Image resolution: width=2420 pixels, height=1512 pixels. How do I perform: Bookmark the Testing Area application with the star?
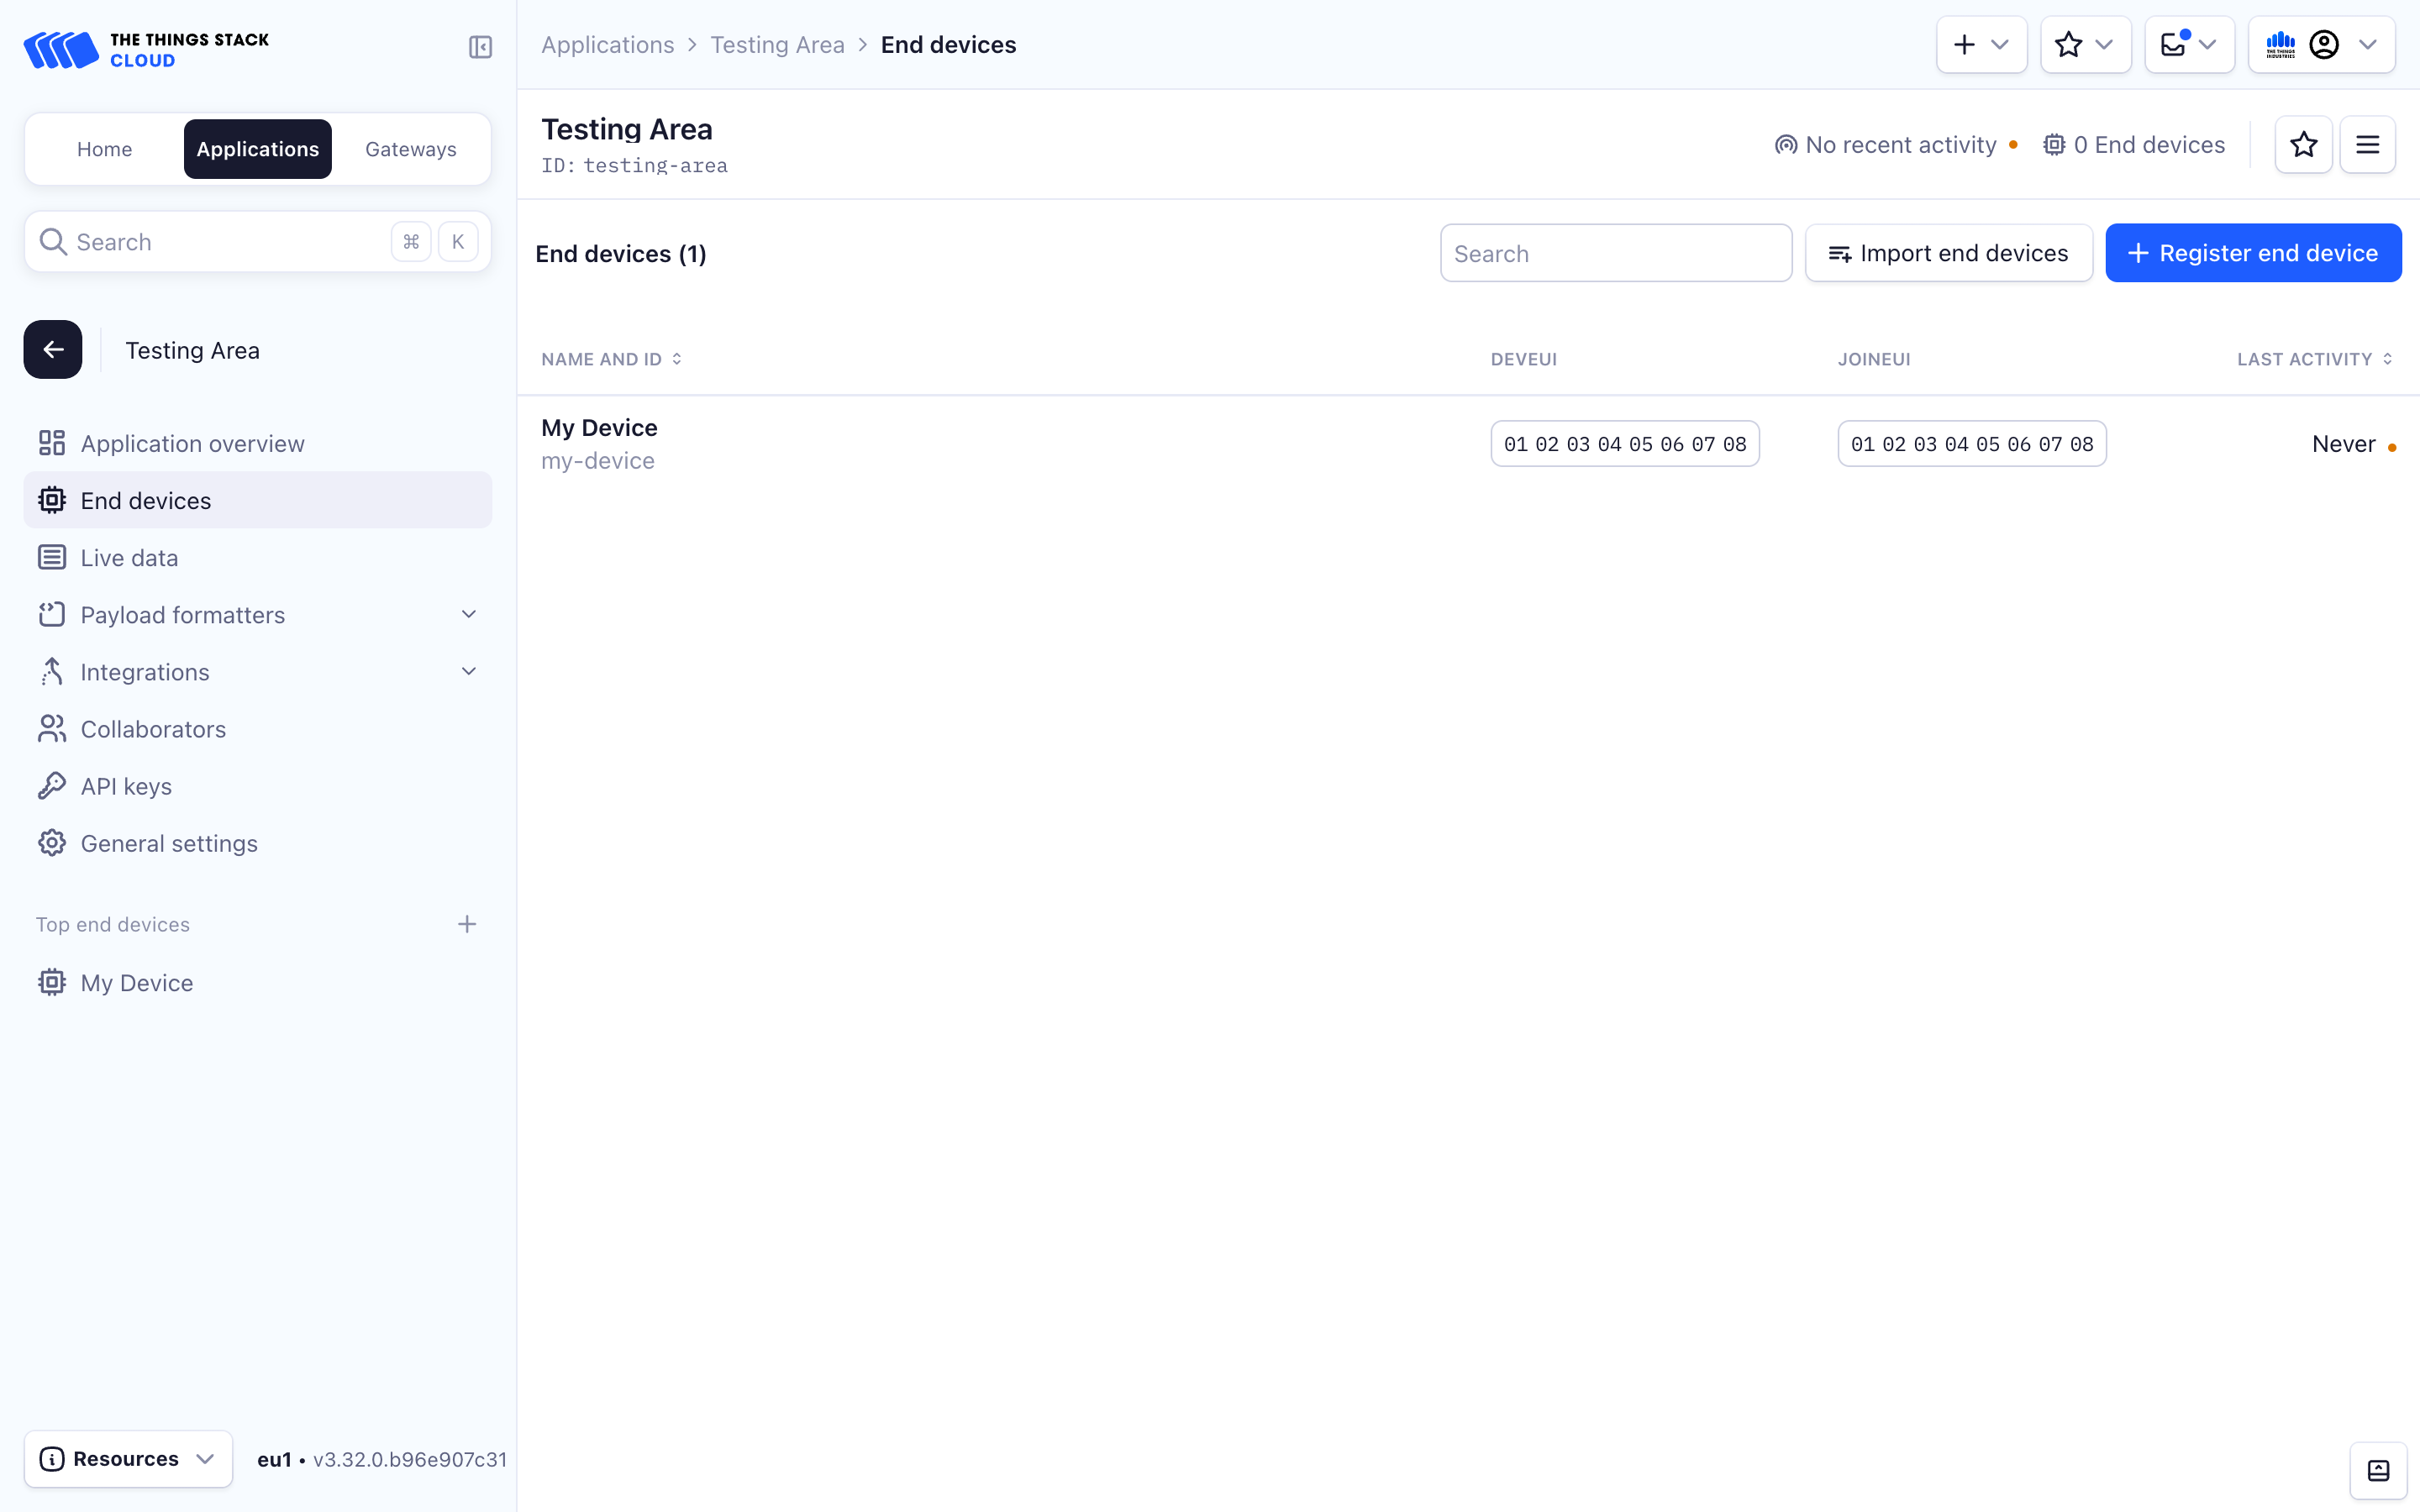[x=2303, y=145]
